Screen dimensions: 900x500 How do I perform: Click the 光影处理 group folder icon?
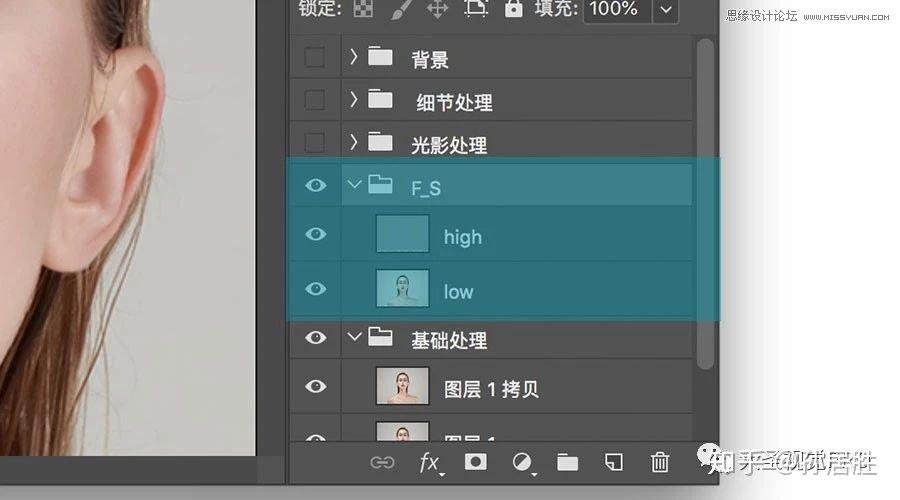380,142
